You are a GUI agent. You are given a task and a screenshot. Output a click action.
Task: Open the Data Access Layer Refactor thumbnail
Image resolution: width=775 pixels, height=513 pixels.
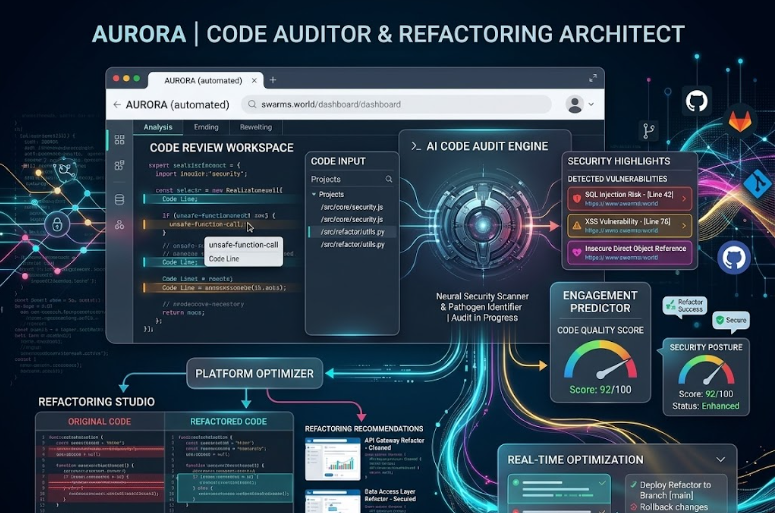click(333, 501)
